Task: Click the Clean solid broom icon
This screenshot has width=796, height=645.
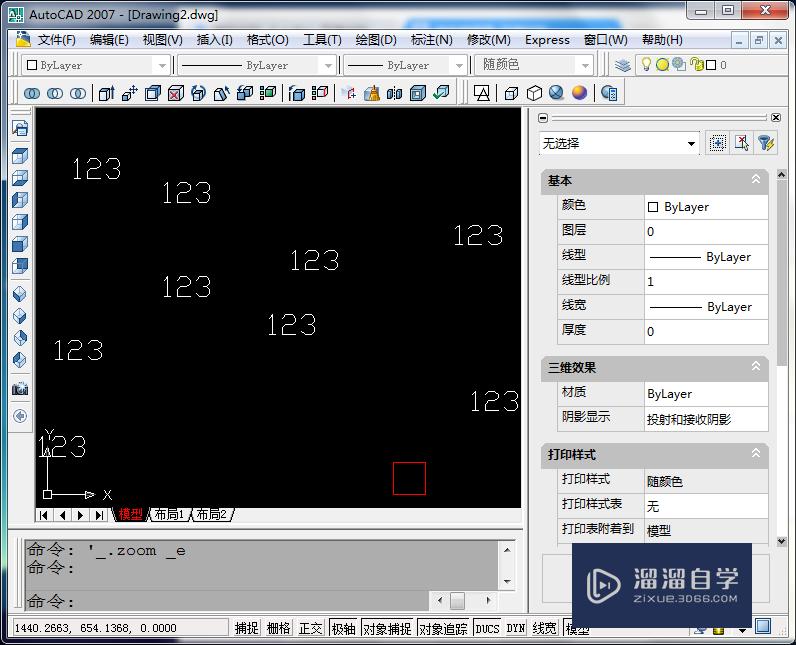Action: click(372, 93)
